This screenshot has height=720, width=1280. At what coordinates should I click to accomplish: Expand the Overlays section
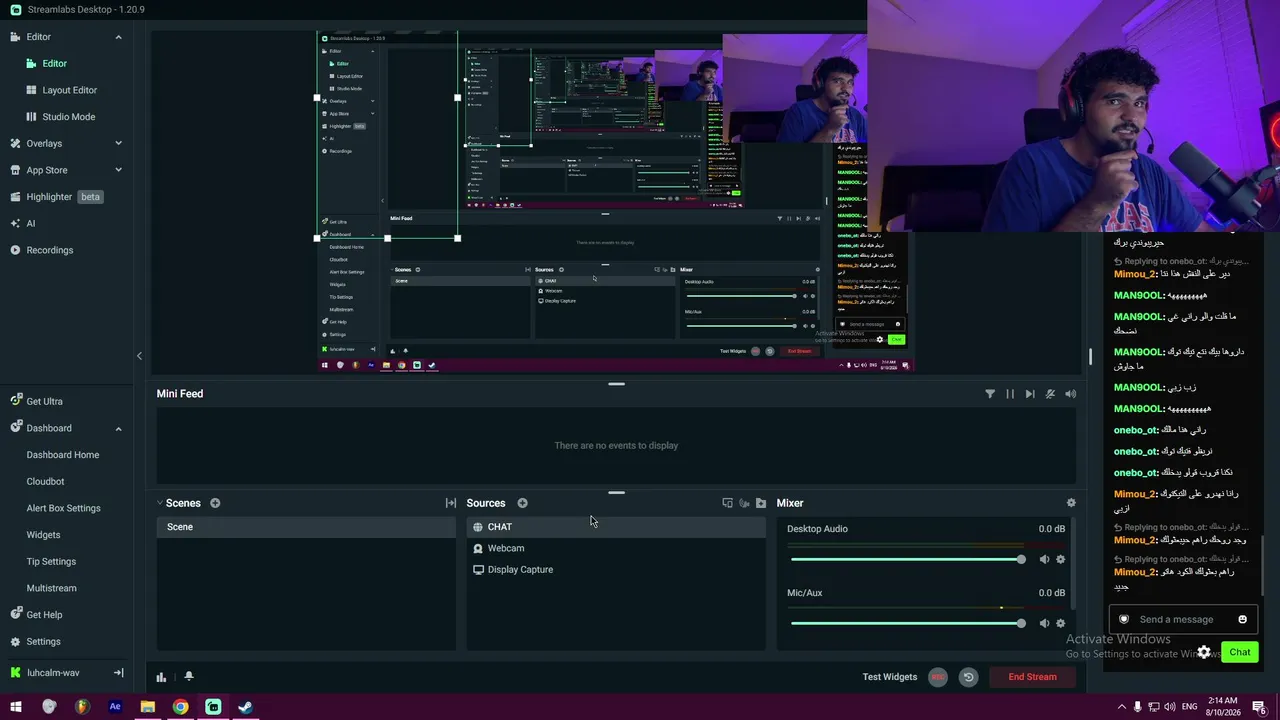click(x=118, y=143)
